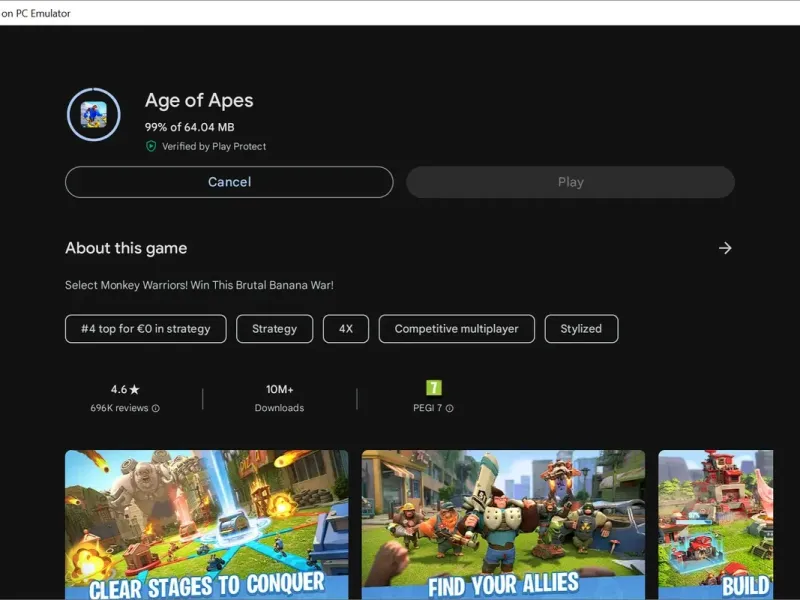Click the reviews info icon
800x600 pixels.
[x=156, y=408]
